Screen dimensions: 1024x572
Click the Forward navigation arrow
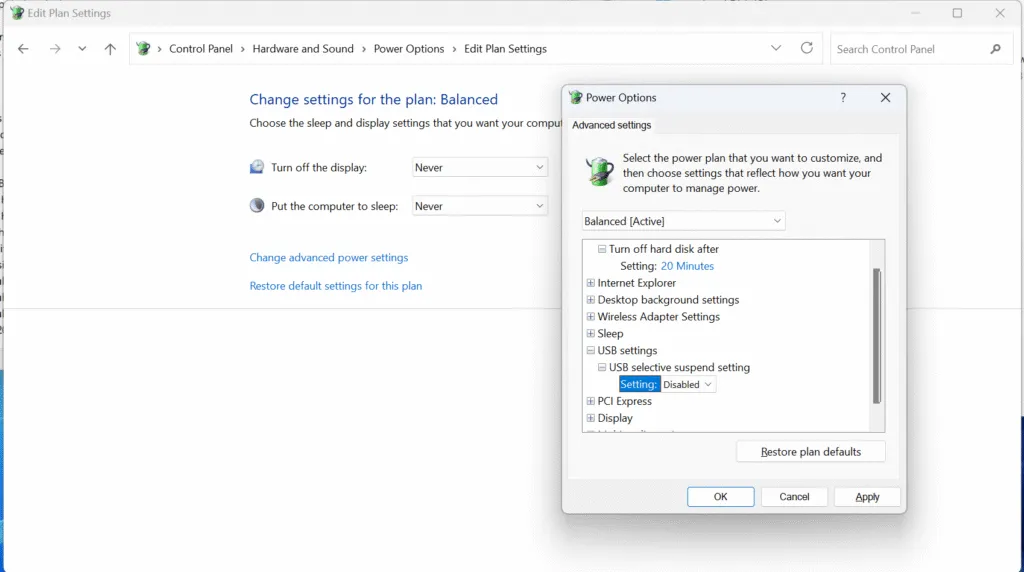click(55, 49)
